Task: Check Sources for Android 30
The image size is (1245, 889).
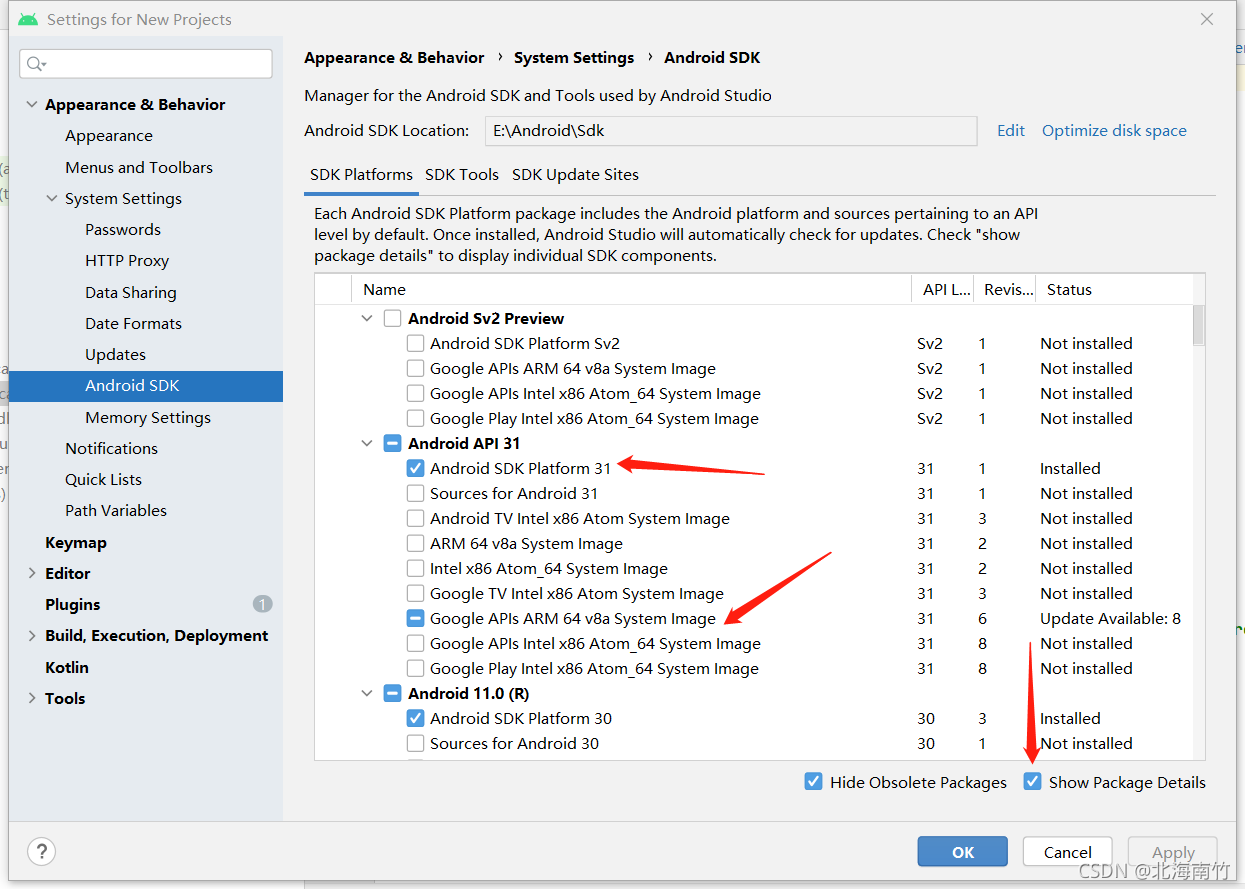Action: click(415, 743)
